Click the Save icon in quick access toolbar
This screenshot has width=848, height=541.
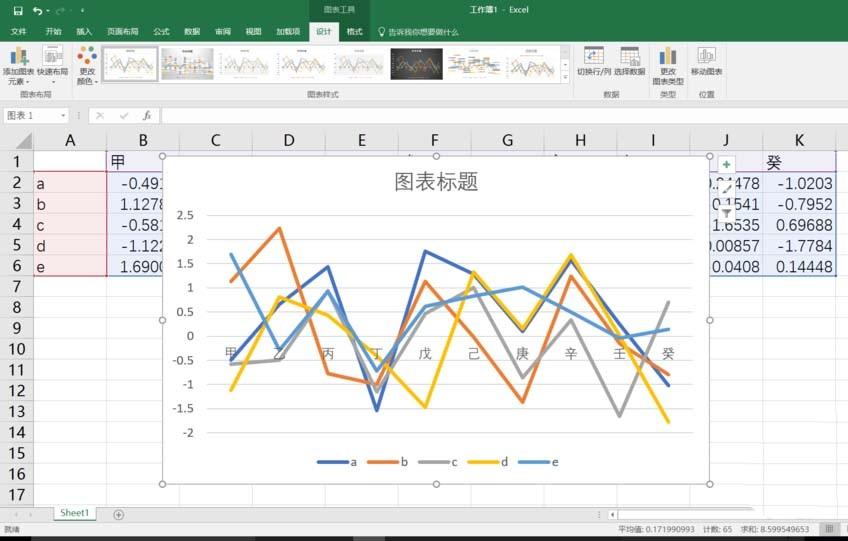(17, 10)
